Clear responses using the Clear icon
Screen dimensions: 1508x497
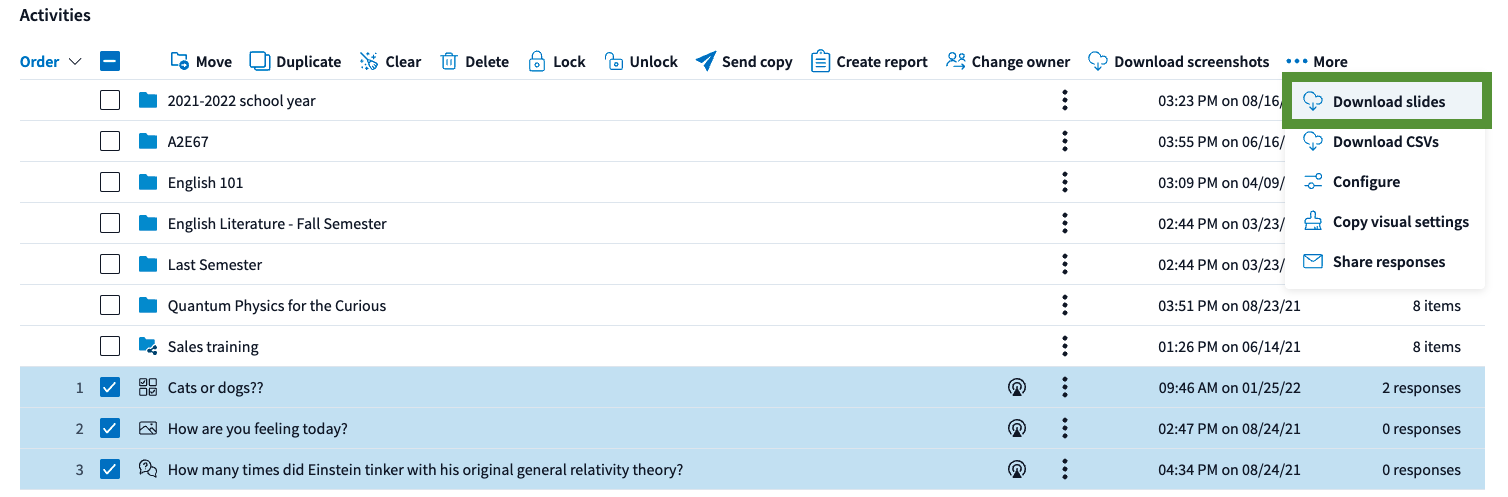(369, 62)
